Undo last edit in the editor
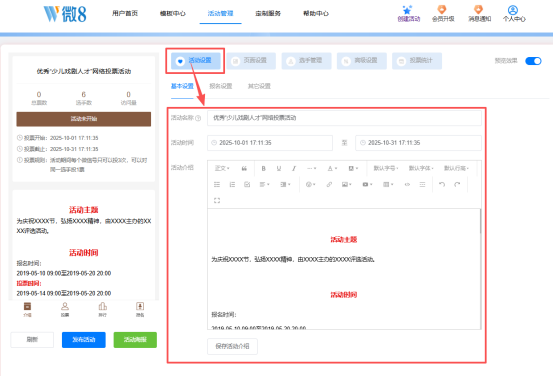The height and width of the screenshot is (377, 554). click(x=442, y=184)
